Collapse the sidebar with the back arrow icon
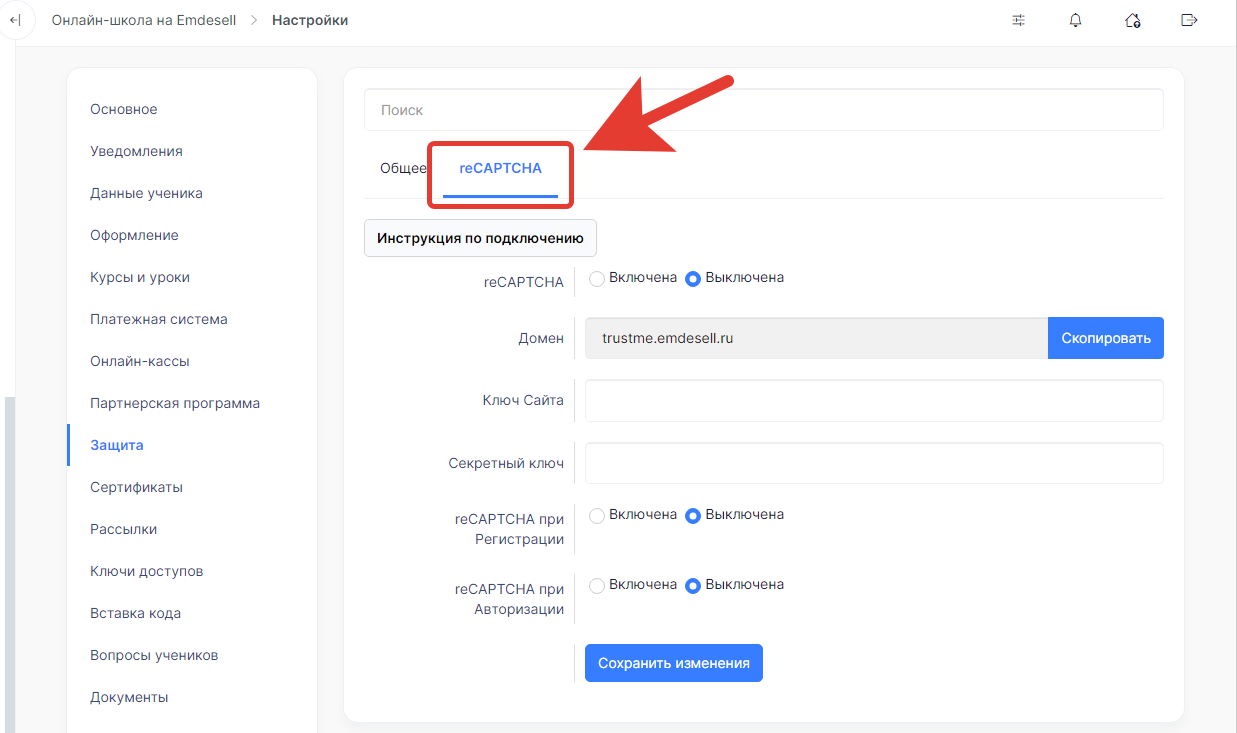 [14, 20]
